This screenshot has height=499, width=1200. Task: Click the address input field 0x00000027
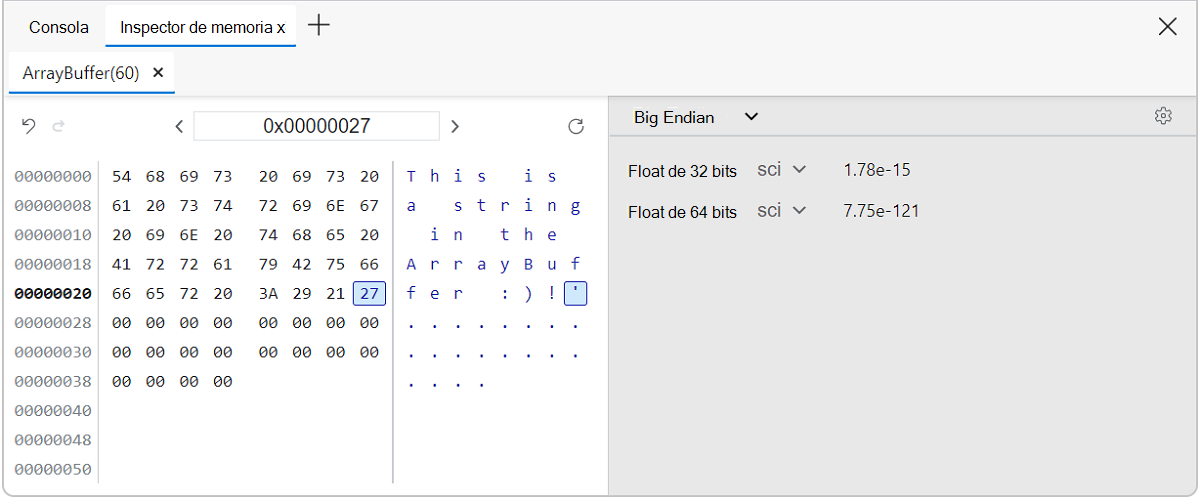point(316,126)
